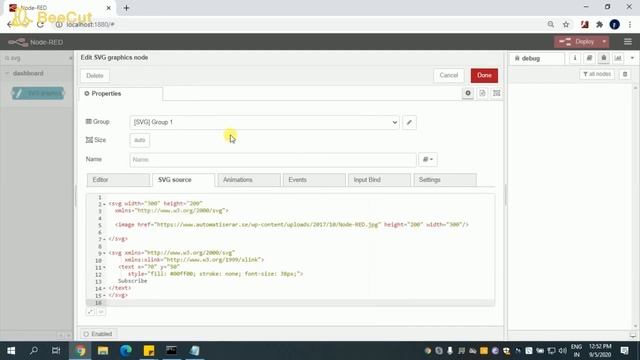Switch to the SVG source tab
The height and width of the screenshot is (360, 640).
183,180
